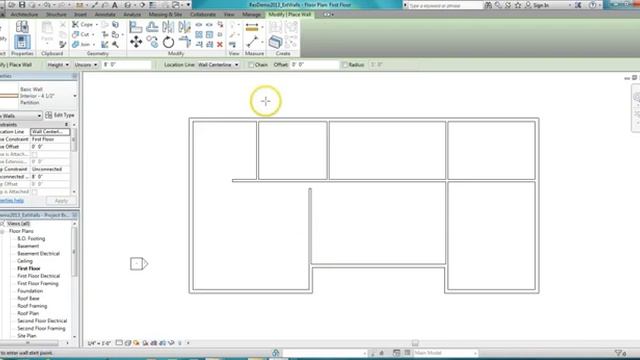Click the red X Delete tool
This screenshot has width=640, height=360.
tap(220, 44)
